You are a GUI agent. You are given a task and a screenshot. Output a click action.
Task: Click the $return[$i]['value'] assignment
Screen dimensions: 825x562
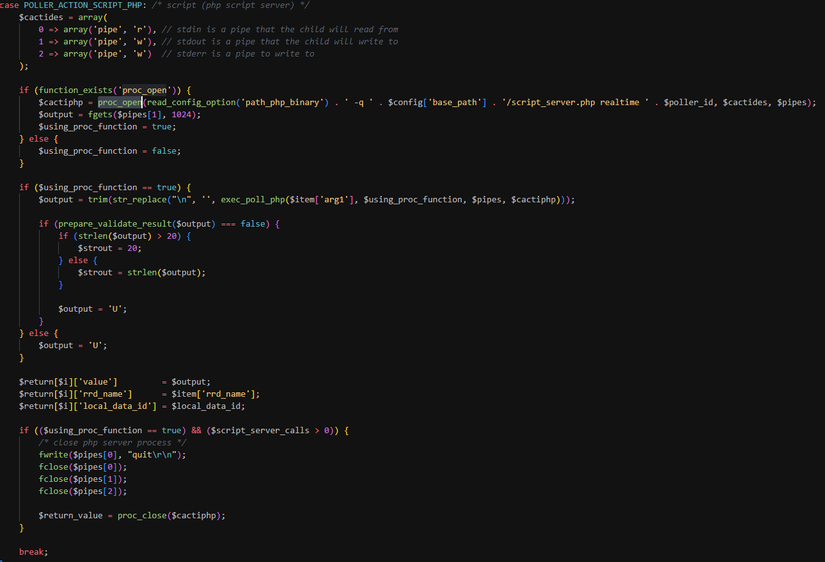pos(115,382)
